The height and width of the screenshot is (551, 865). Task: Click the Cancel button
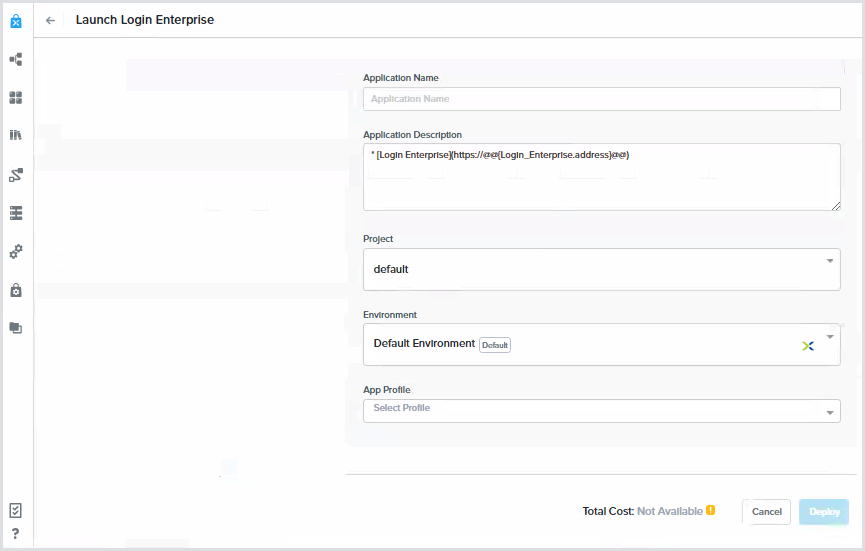[766, 512]
